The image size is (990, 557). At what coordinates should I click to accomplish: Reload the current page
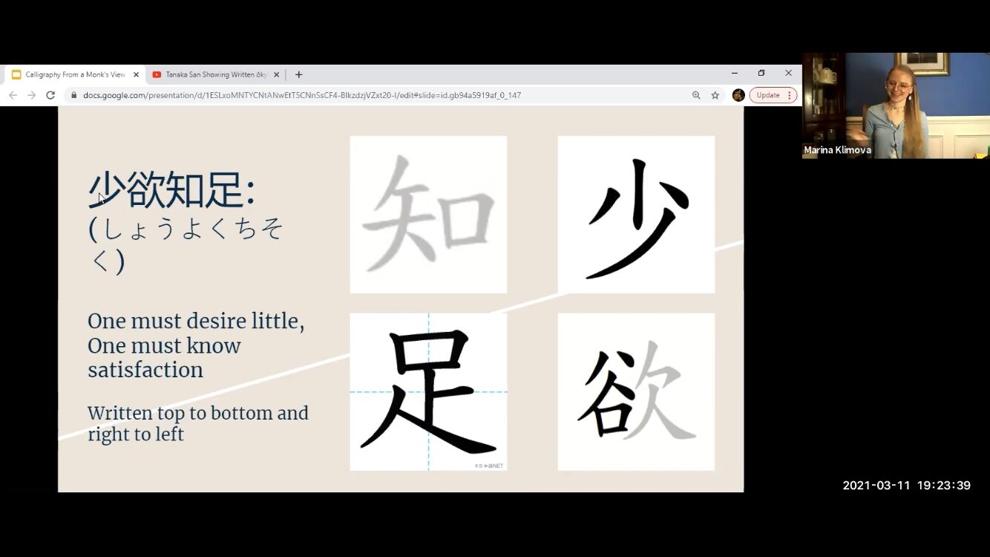51,95
